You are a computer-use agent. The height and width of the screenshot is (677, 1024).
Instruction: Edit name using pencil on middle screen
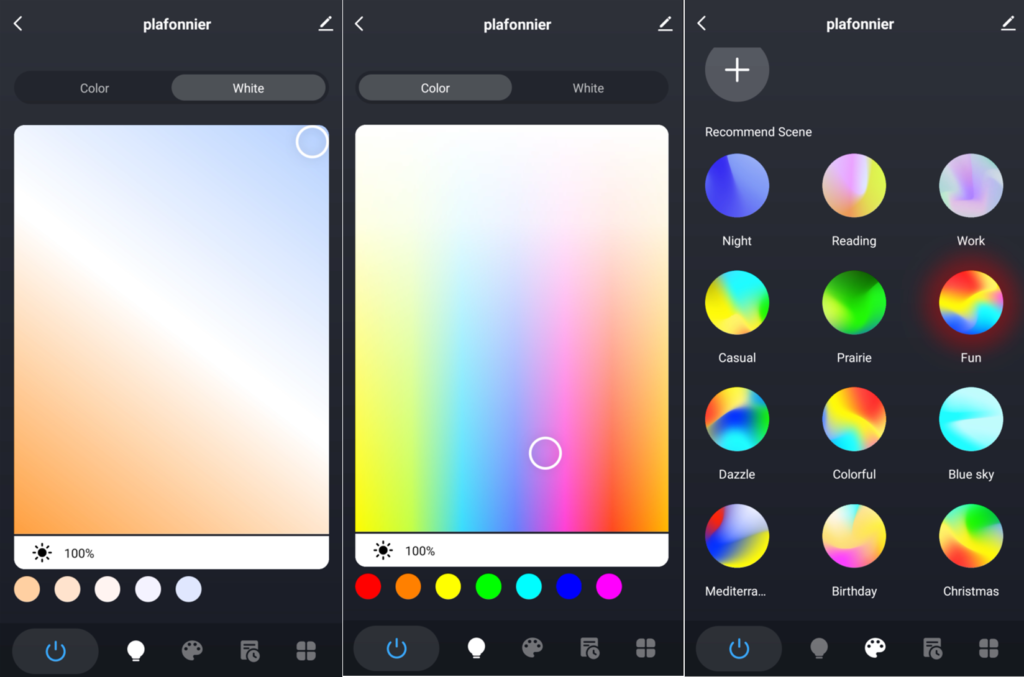point(665,24)
